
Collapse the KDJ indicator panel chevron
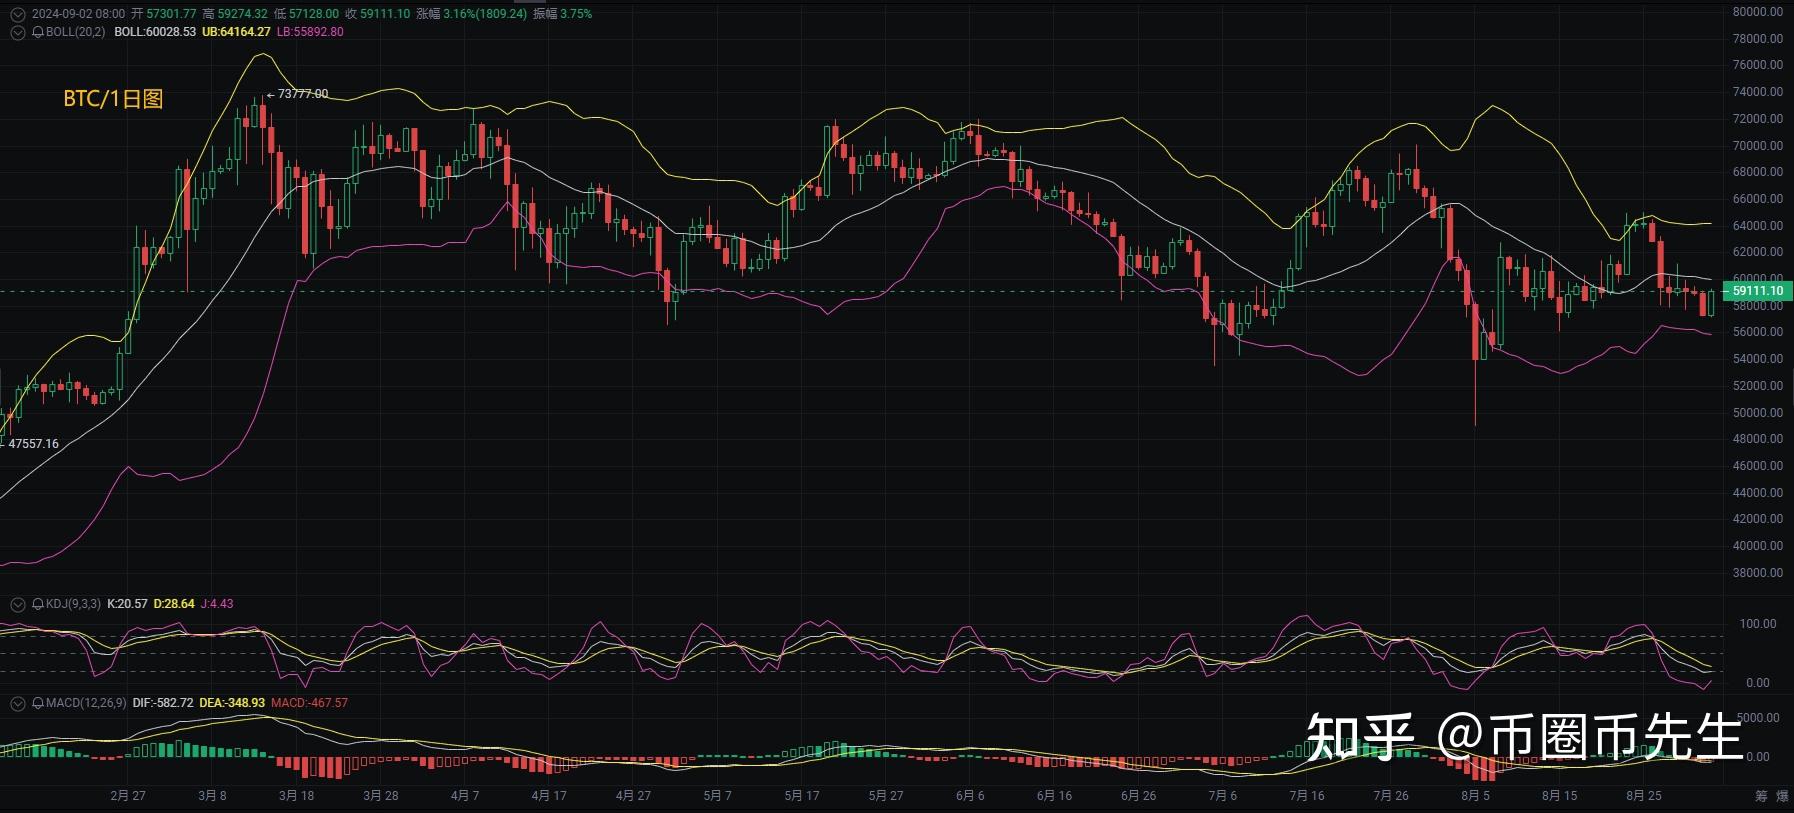point(17,604)
